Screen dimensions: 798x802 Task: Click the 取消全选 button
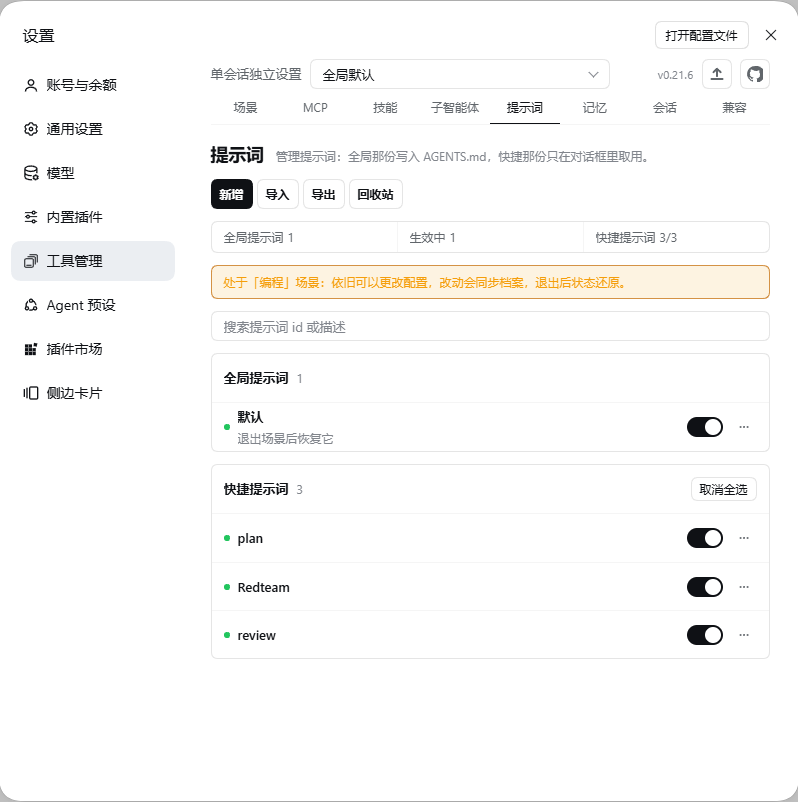coord(723,489)
